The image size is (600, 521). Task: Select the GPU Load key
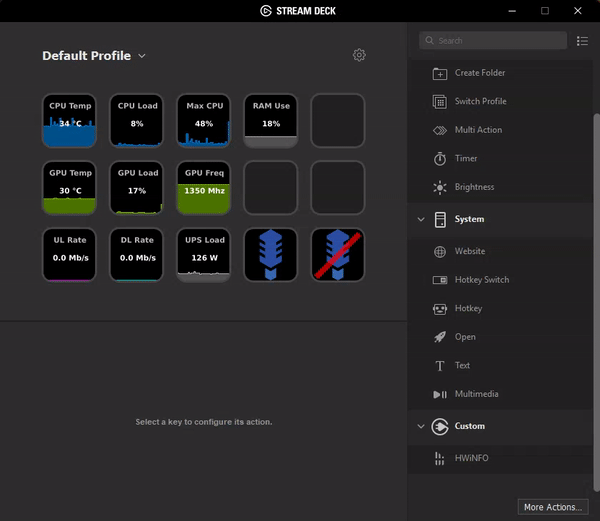(x=137, y=187)
